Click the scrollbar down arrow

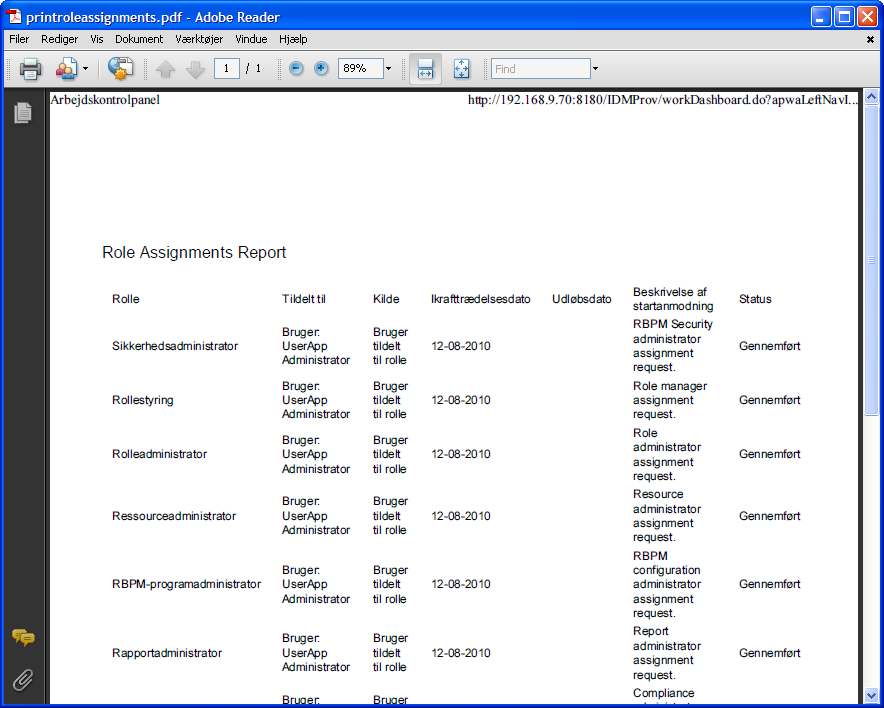click(x=871, y=695)
